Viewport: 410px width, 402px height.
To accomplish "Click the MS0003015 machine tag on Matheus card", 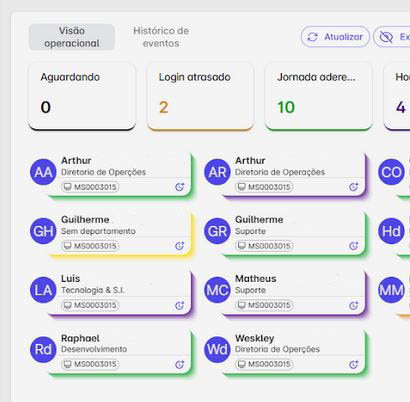I will pos(264,305).
